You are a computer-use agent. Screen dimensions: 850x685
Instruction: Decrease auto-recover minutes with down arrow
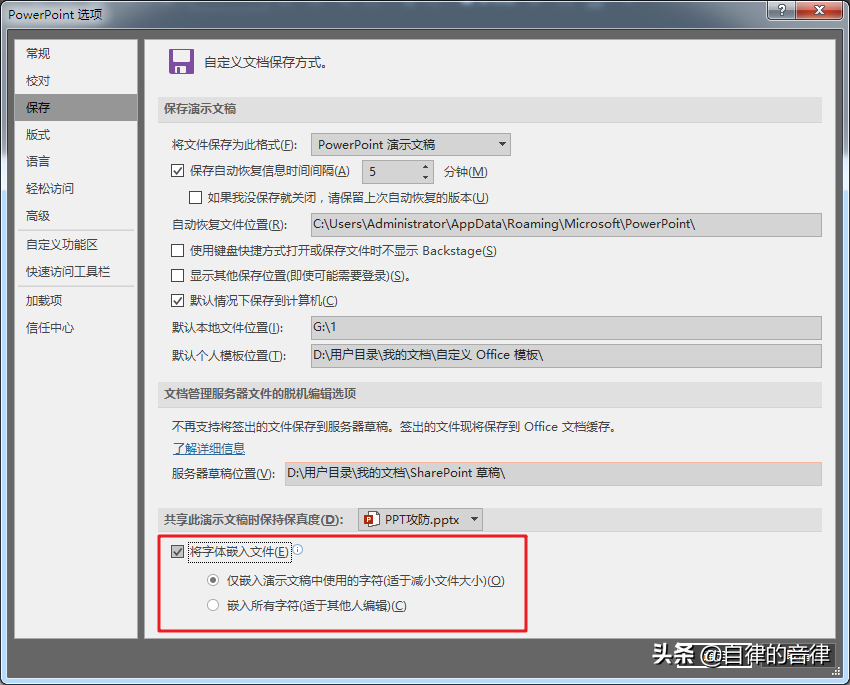[426, 177]
